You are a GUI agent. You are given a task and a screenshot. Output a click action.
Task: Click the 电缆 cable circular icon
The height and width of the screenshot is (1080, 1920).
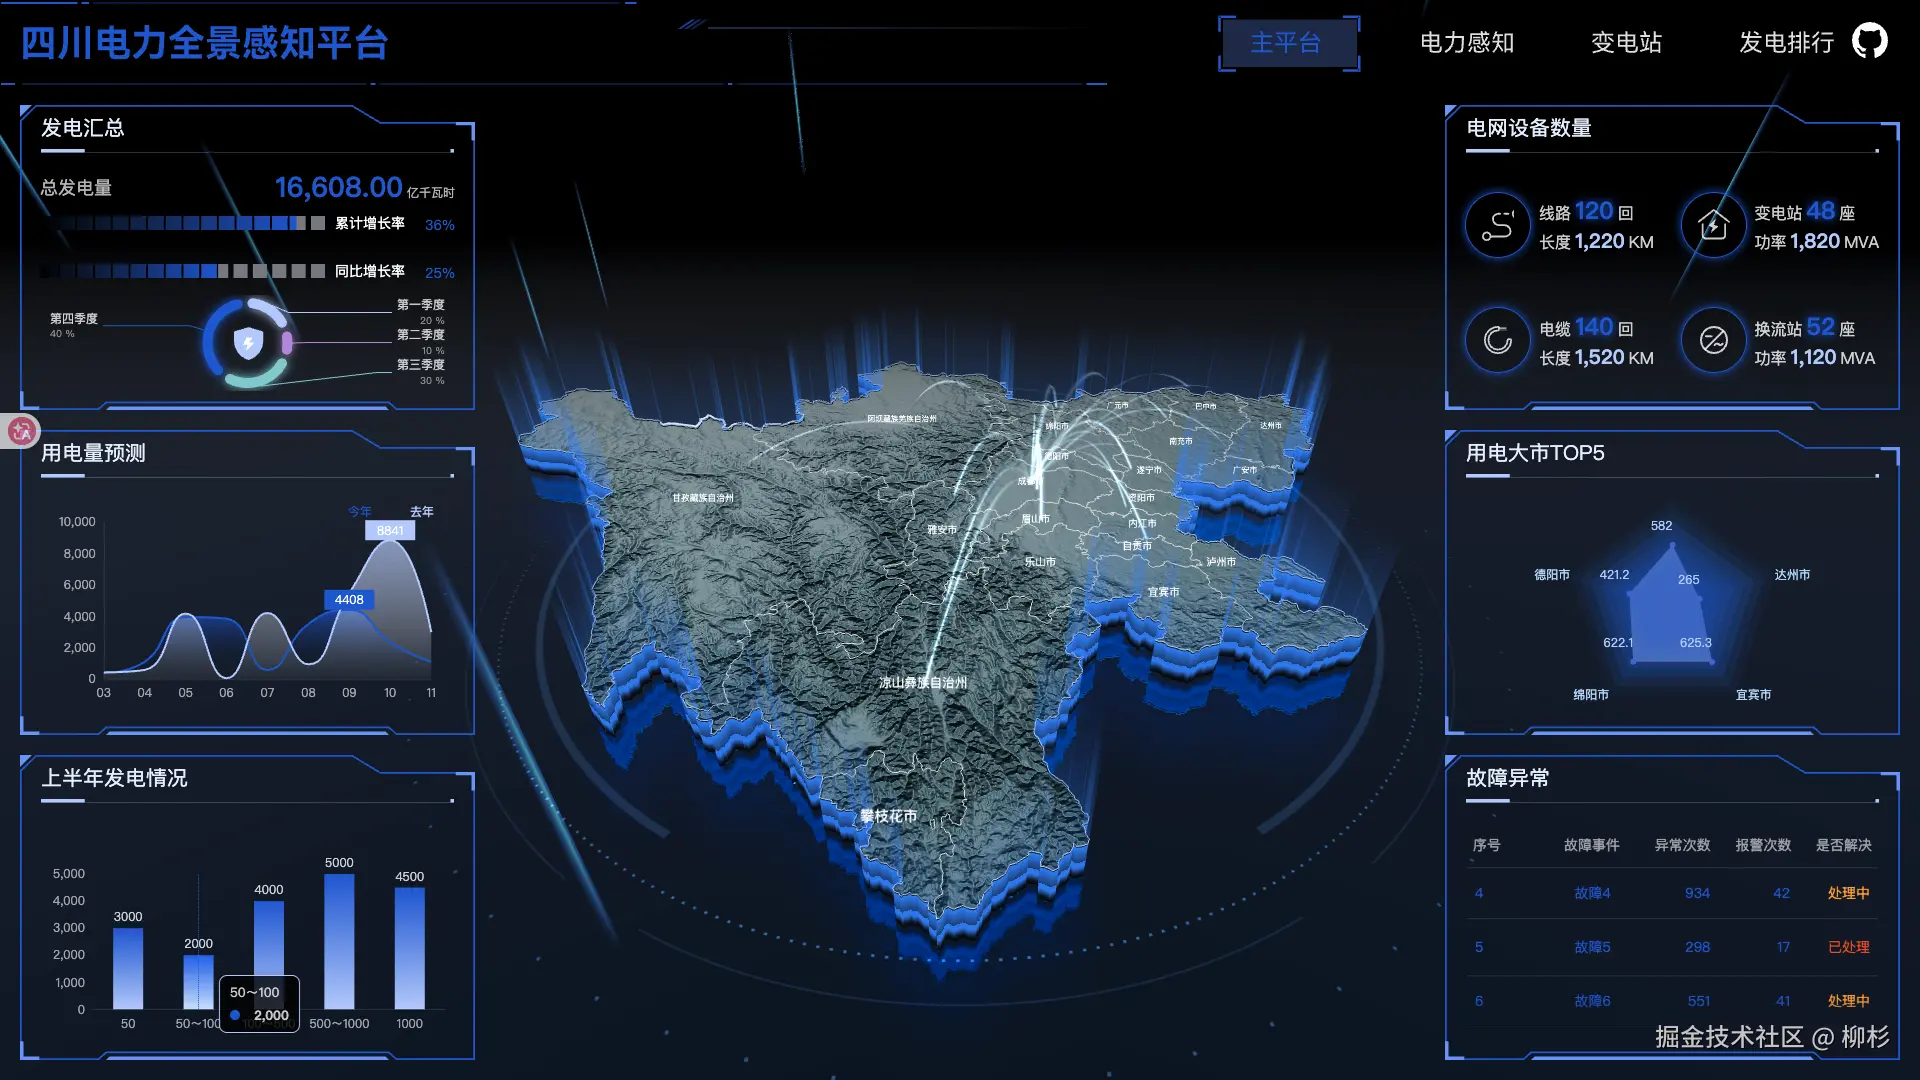coord(1497,341)
